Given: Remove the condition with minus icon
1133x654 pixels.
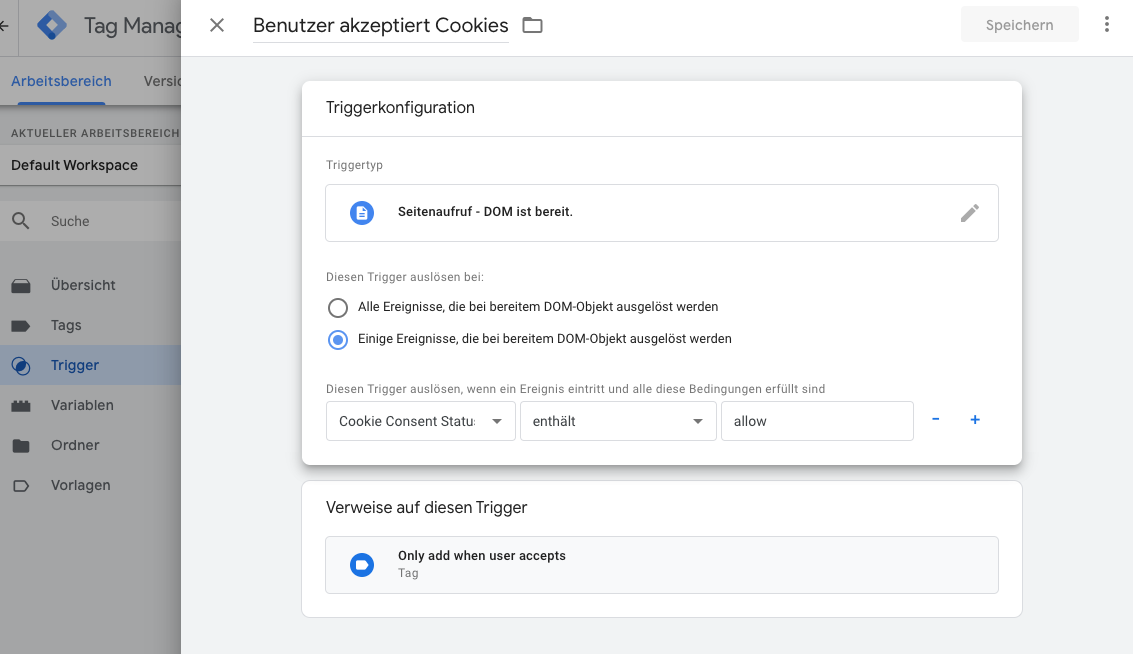Looking at the screenshot, I should [936, 420].
